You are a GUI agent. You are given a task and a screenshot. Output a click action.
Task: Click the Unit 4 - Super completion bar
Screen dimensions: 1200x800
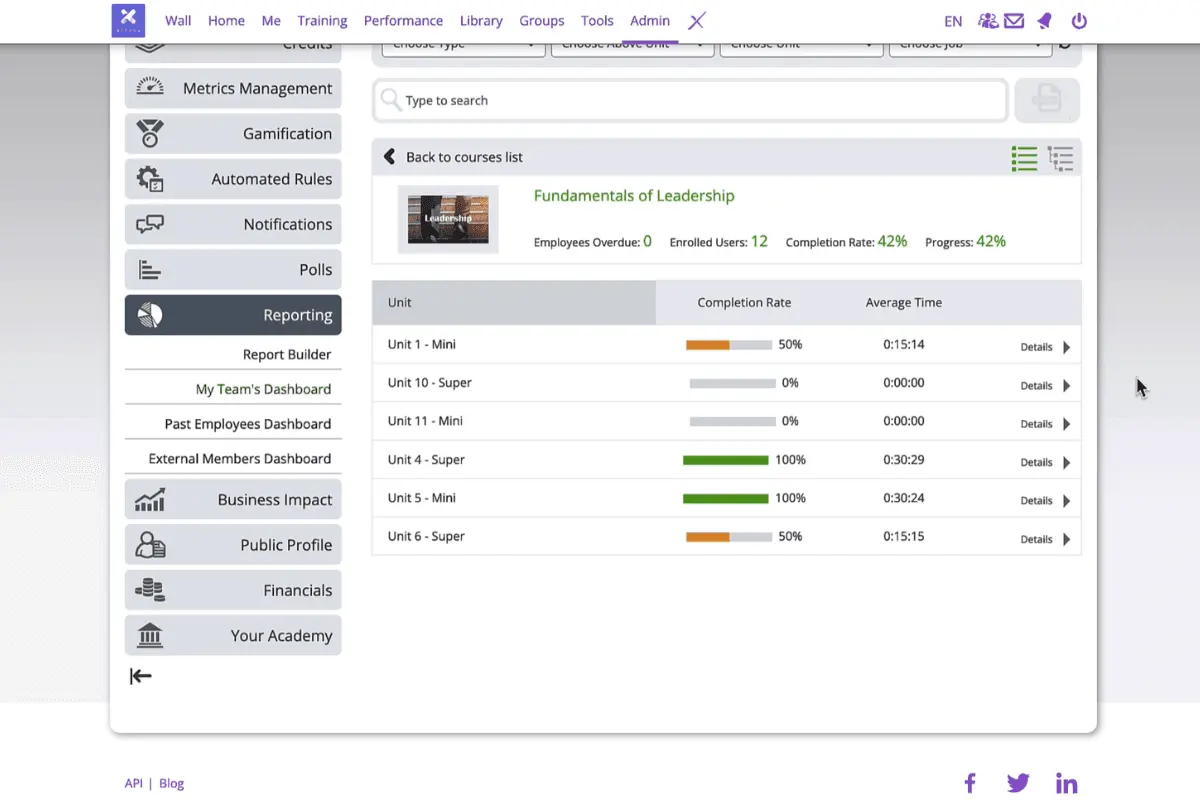[x=726, y=460]
